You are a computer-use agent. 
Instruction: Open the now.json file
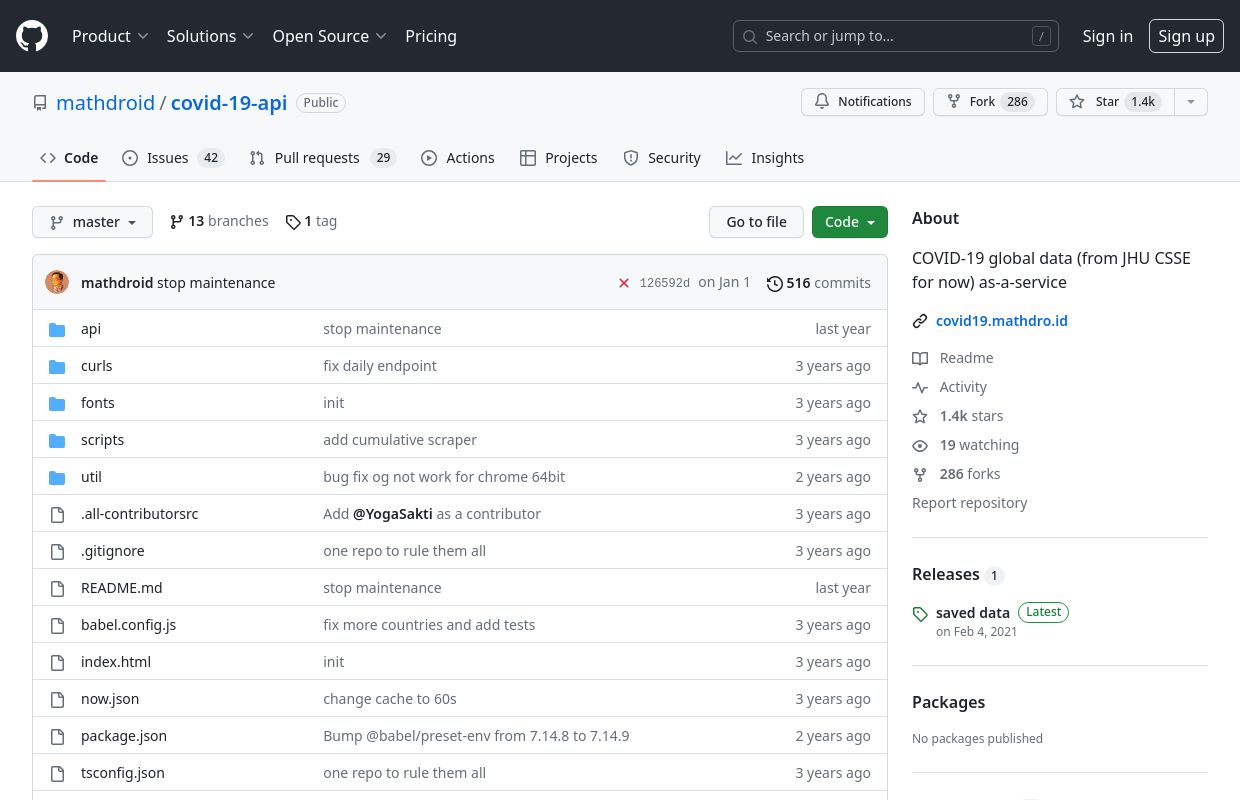click(x=110, y=699)
